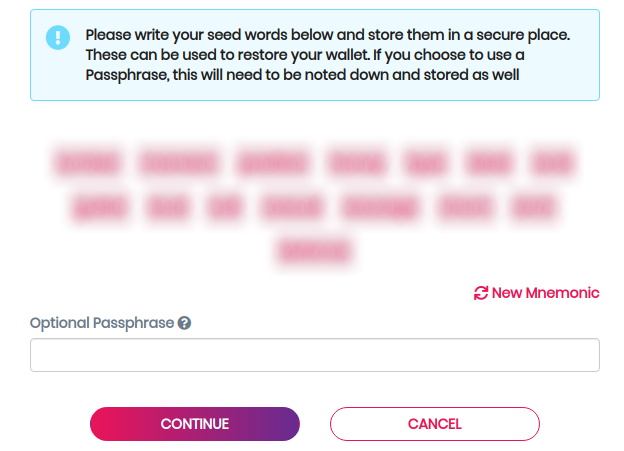The width and height of the screenshot is (624, 451).
Task: Select the fifth blurred seed word in the middle row
Action: pyautogui.click(x=379, y=207)
